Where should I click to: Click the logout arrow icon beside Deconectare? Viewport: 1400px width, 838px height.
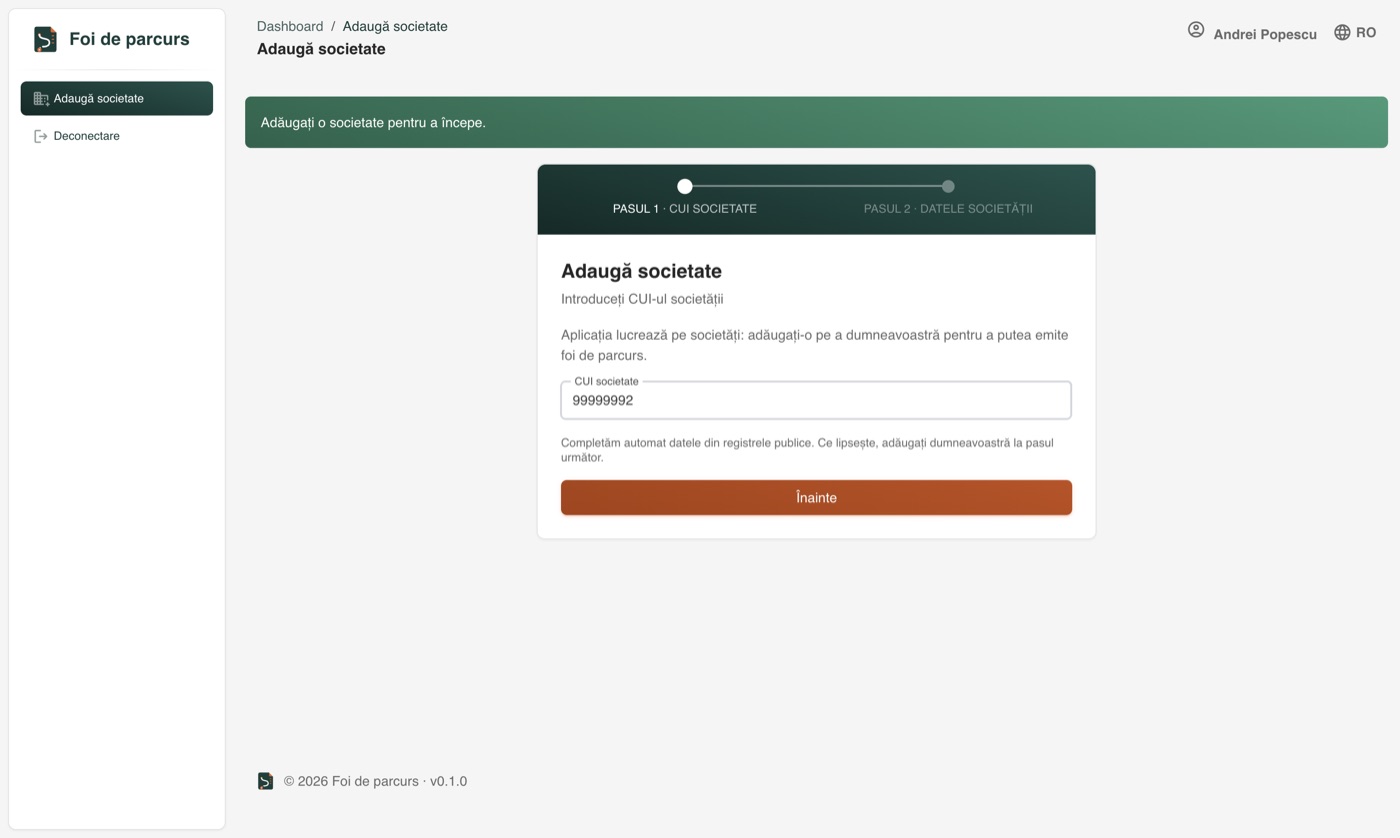pos(41,136)
